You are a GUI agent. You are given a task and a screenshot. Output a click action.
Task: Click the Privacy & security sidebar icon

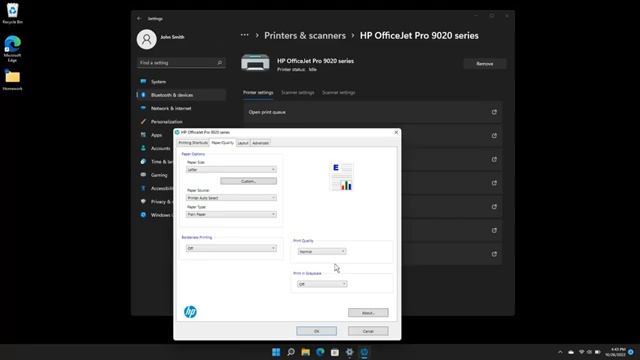(x=143, y=202)
